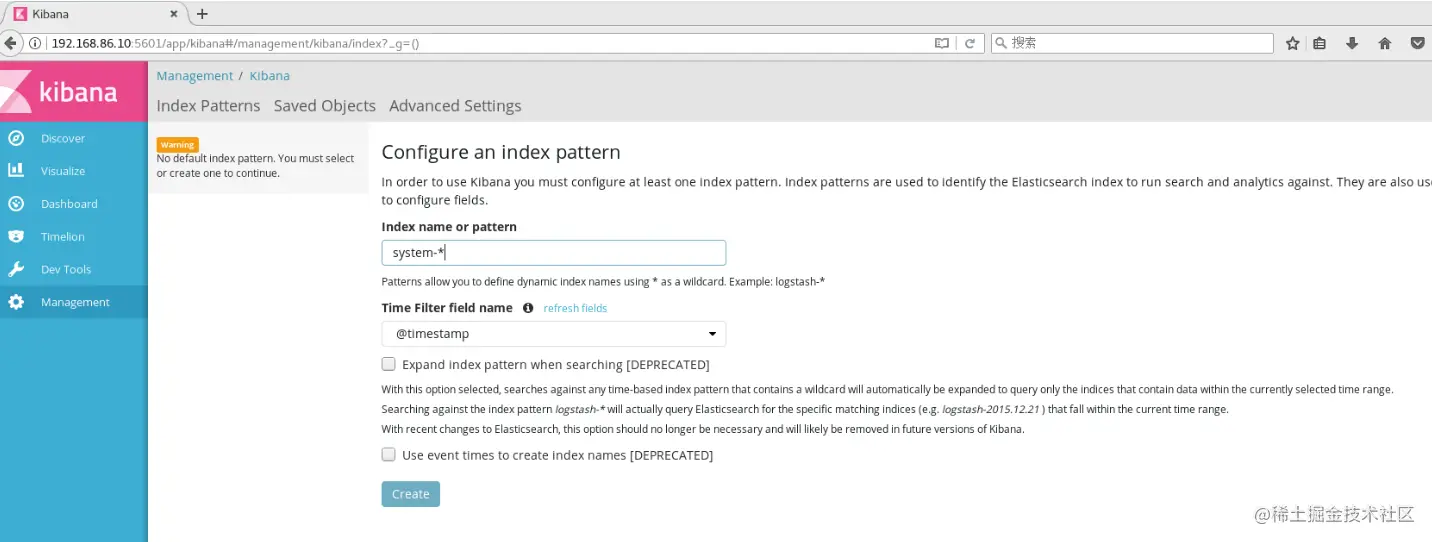This screenshot has width=1432, height=542.
Task: Click the info icon beside Time Filter field name
Action: pyautogui.click(x=528, y=308)
